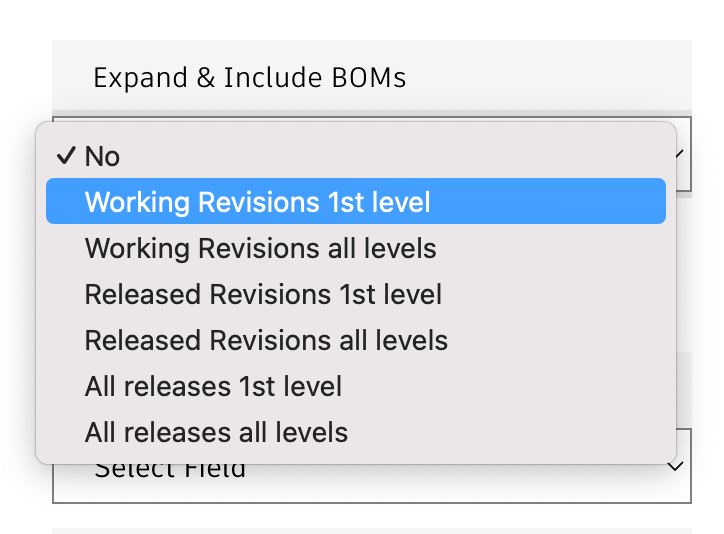
Task: Pick All releases all levels option
Action: pos(216,432)
